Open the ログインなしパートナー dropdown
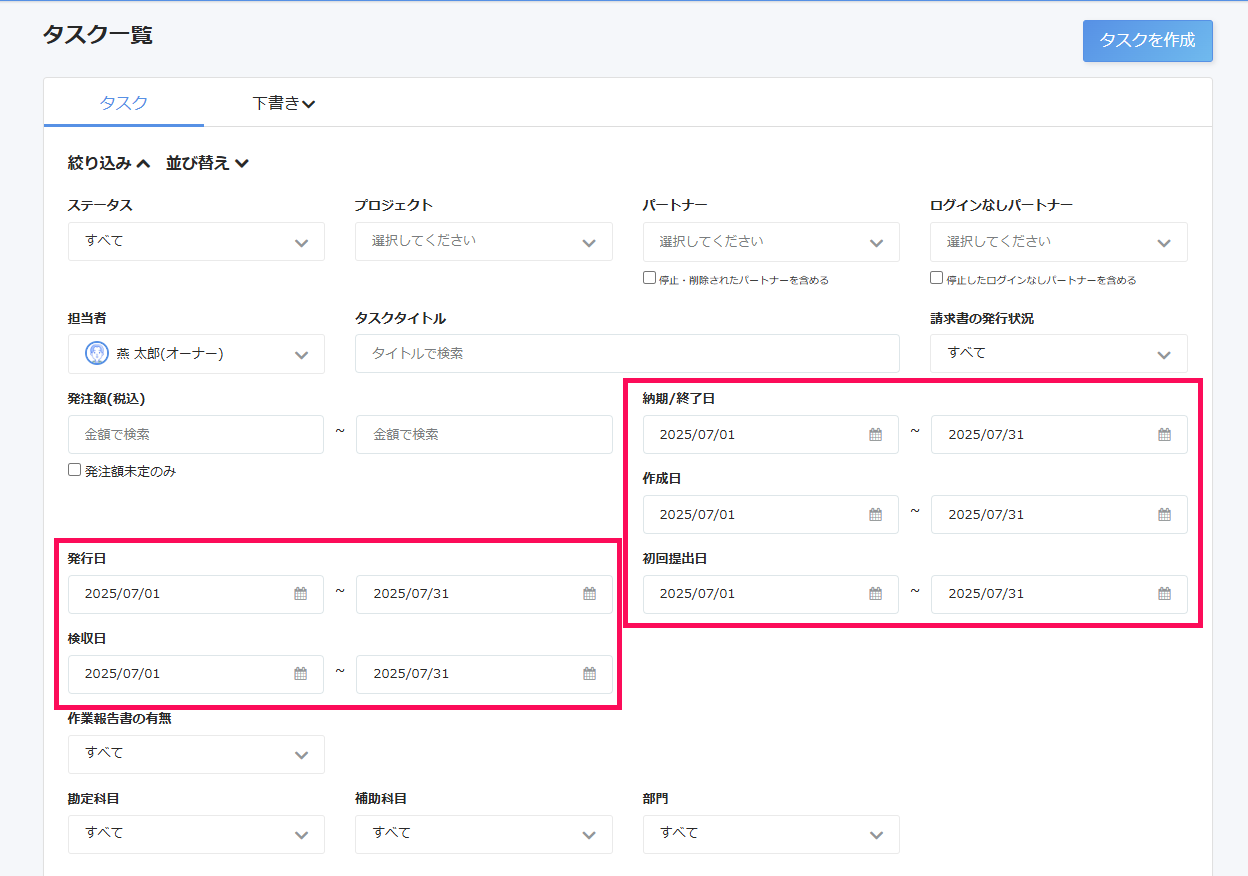The height and width of the screenshot is (876, 1248). (1059, 242)
